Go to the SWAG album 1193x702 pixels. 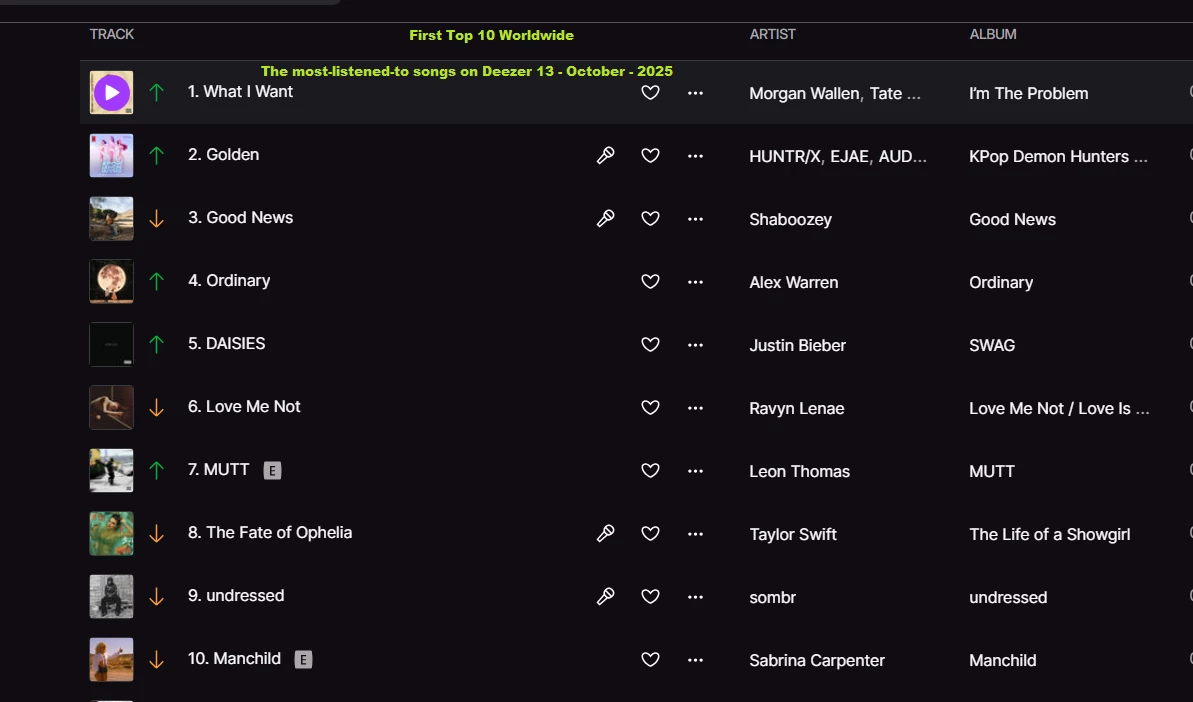(992, 346)
